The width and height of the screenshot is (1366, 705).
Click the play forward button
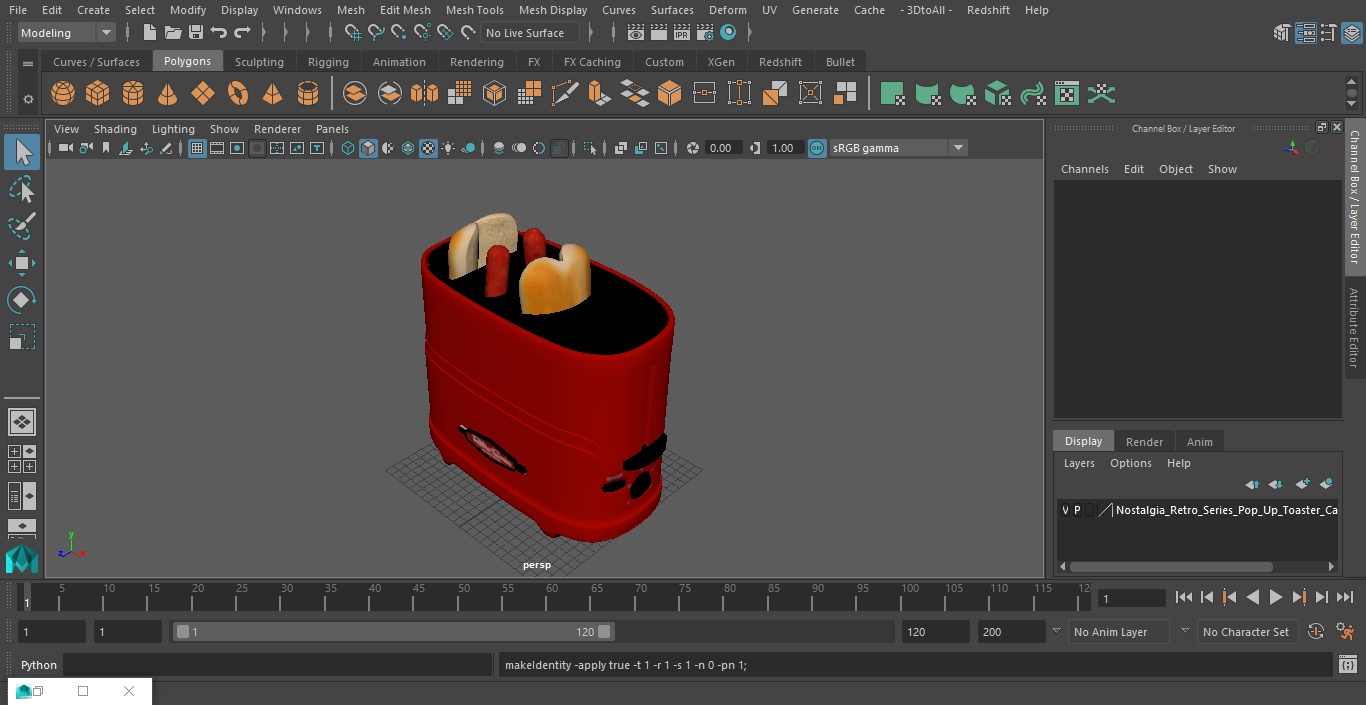click(1275, 597)
